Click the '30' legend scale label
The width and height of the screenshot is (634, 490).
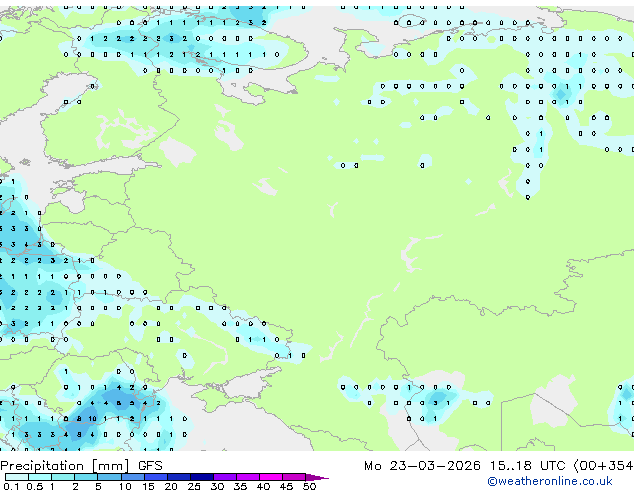217,486
